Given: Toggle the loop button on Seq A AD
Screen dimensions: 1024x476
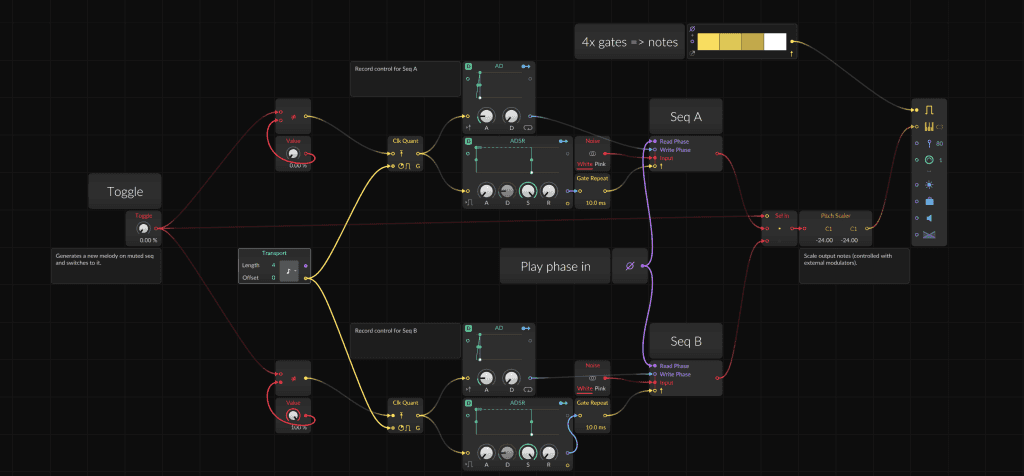Looking at the screenshot, I should pyautogui.click(x=528, y=128).
